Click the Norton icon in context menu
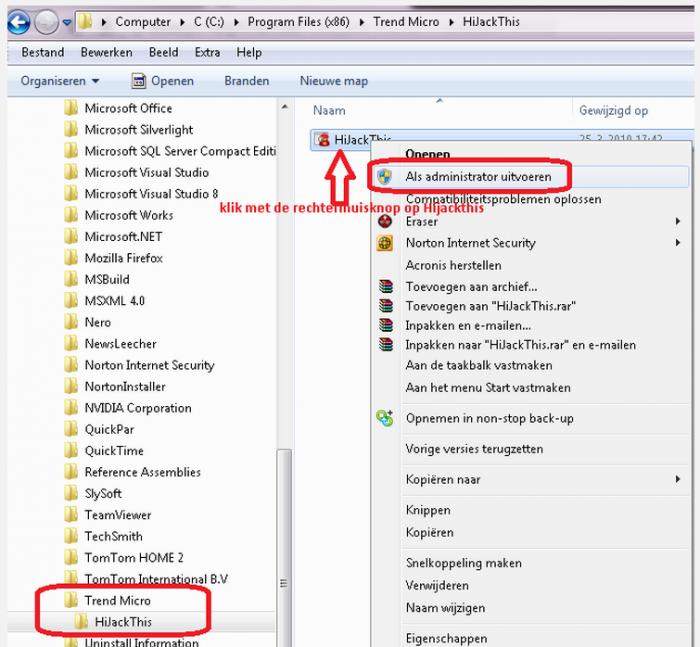The height and width of the screenshot is (647, 700). 385,243
